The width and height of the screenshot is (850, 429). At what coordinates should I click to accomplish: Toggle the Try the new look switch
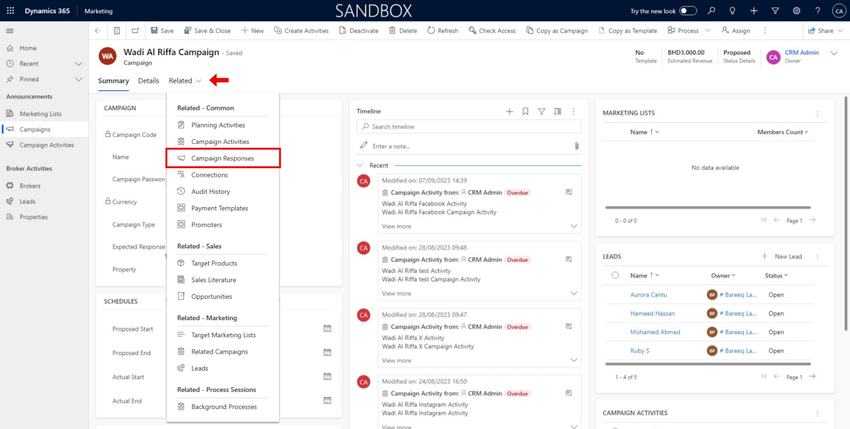(688, 11)
